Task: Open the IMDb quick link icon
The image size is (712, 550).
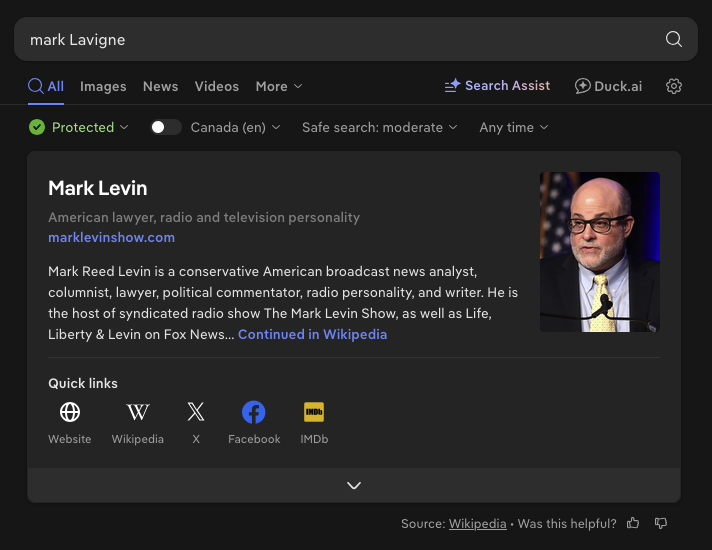Action: (x=314, y=412)
